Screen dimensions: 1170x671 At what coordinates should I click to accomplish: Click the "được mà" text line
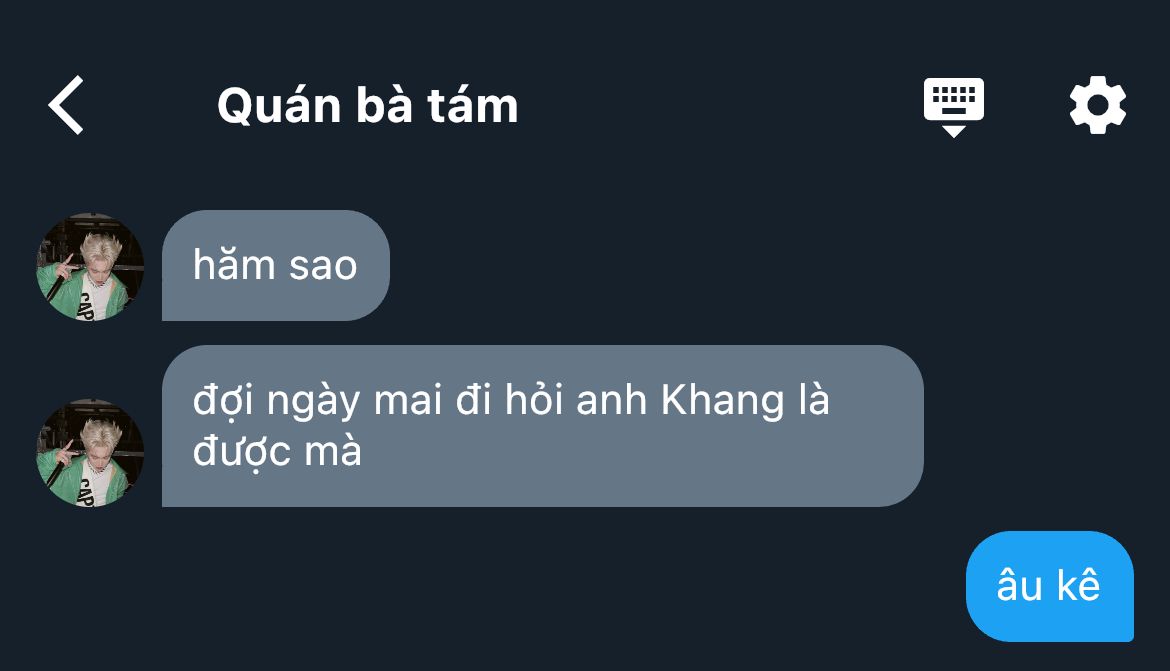tap(278, 452)
